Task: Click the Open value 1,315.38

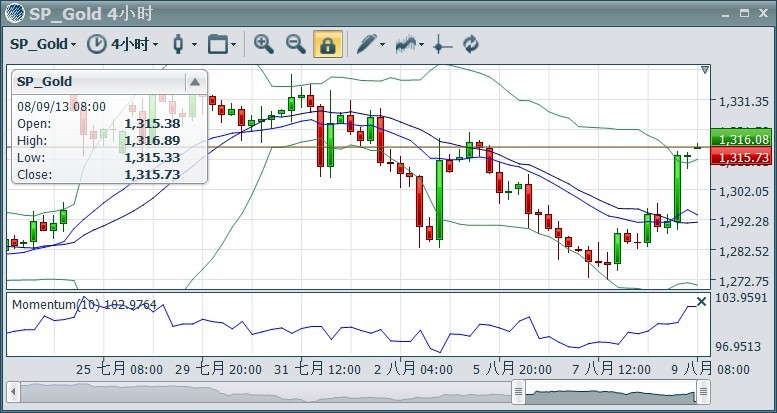Action: tap(152, 123)
